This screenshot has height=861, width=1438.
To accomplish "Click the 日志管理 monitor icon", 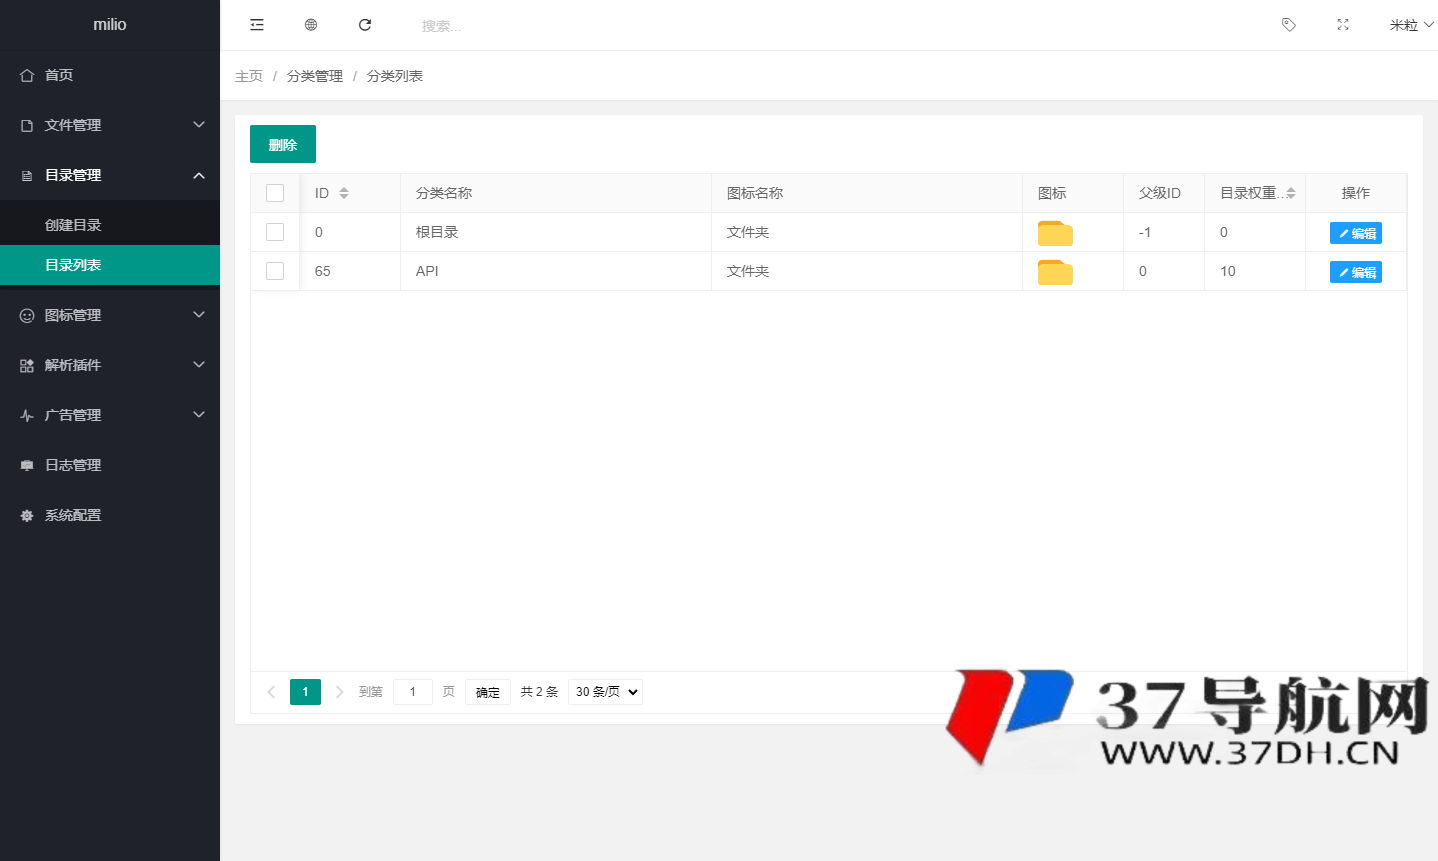I will 26,464.
